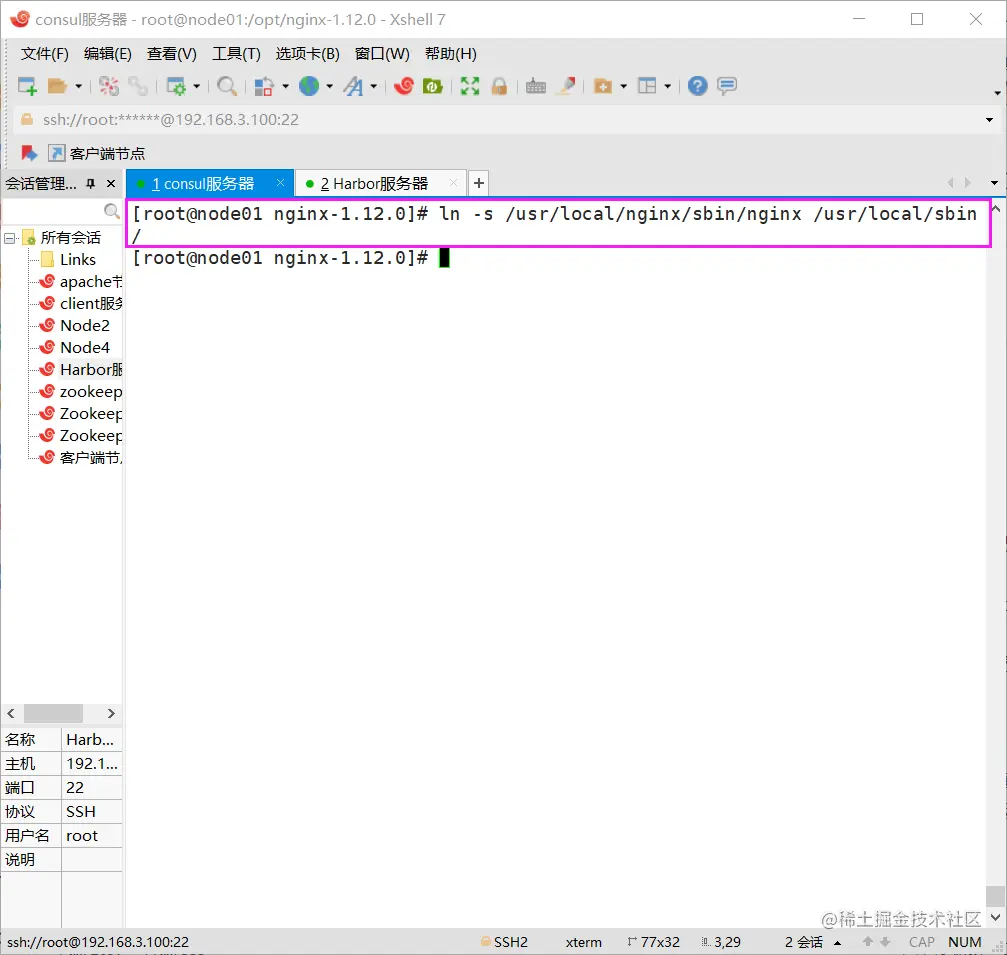Open the tab list dropdown arrow
Image resolution: width=1007 pixels, height=955 pixels.
pos(994,183)
